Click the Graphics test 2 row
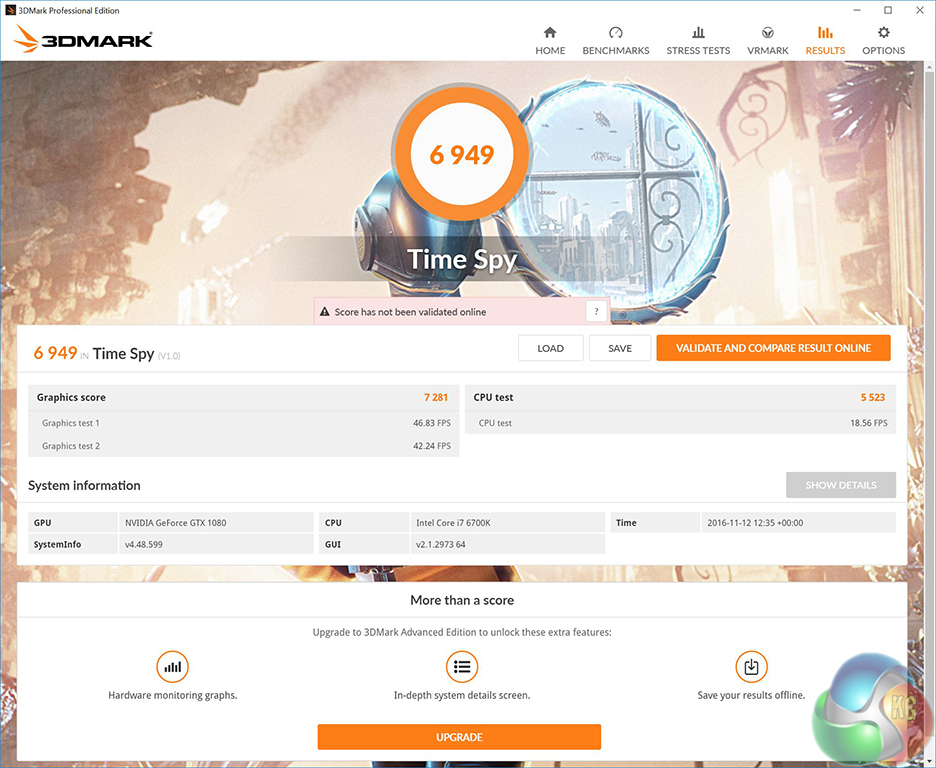 tap(244, 446)
